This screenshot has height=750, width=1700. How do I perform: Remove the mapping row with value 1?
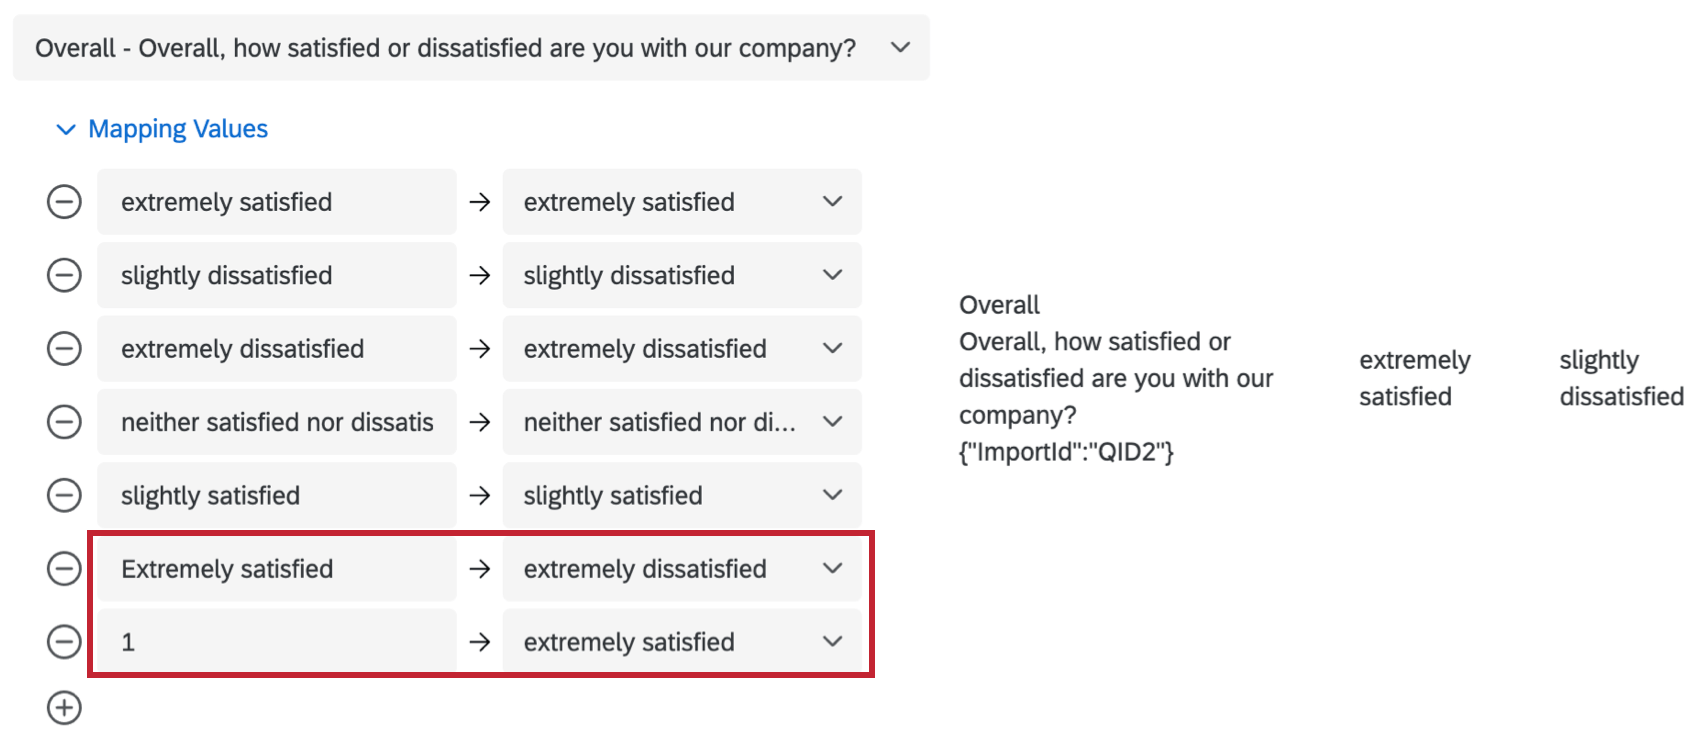coord(64,642)
